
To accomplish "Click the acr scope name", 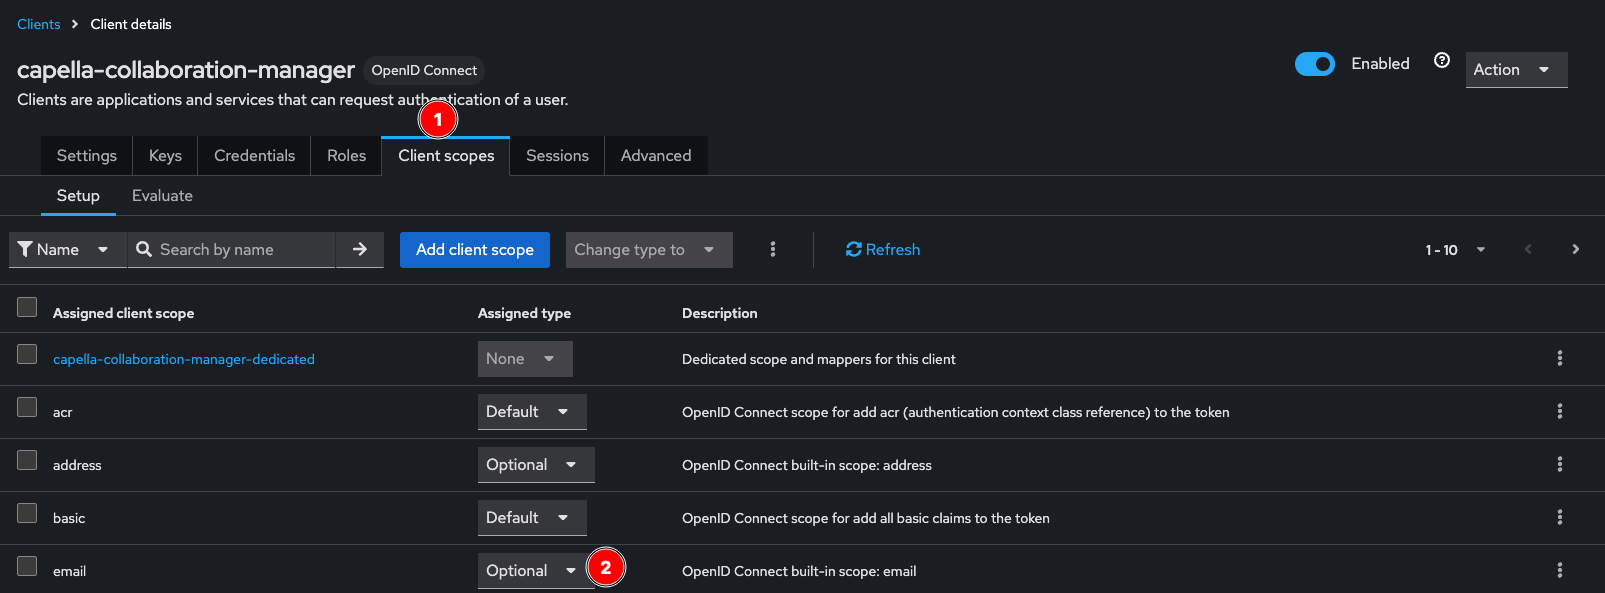I will [62, 412].
